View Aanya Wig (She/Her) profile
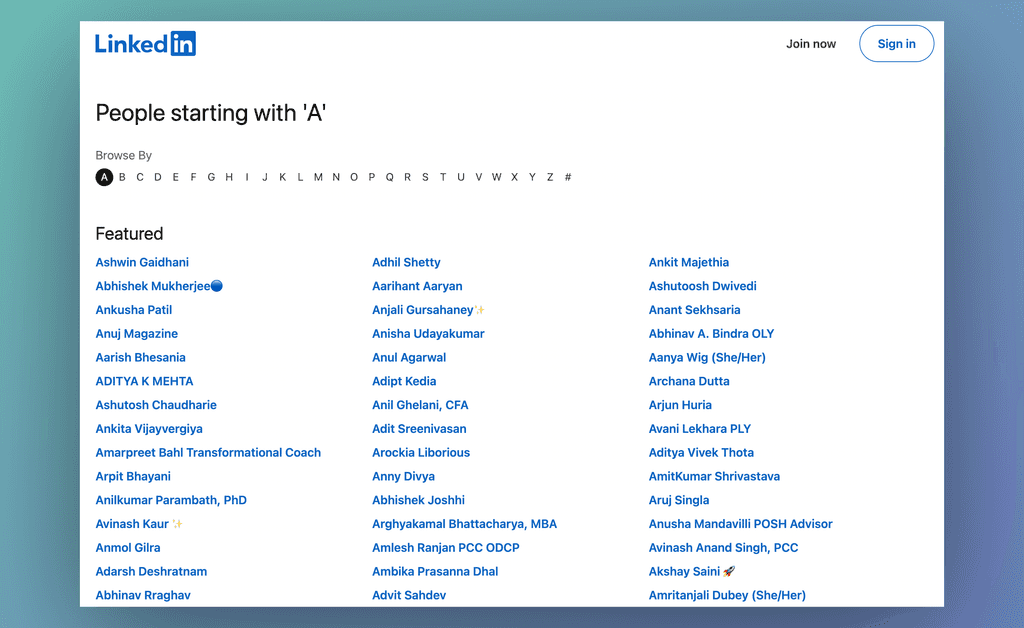 pos(707,357)
